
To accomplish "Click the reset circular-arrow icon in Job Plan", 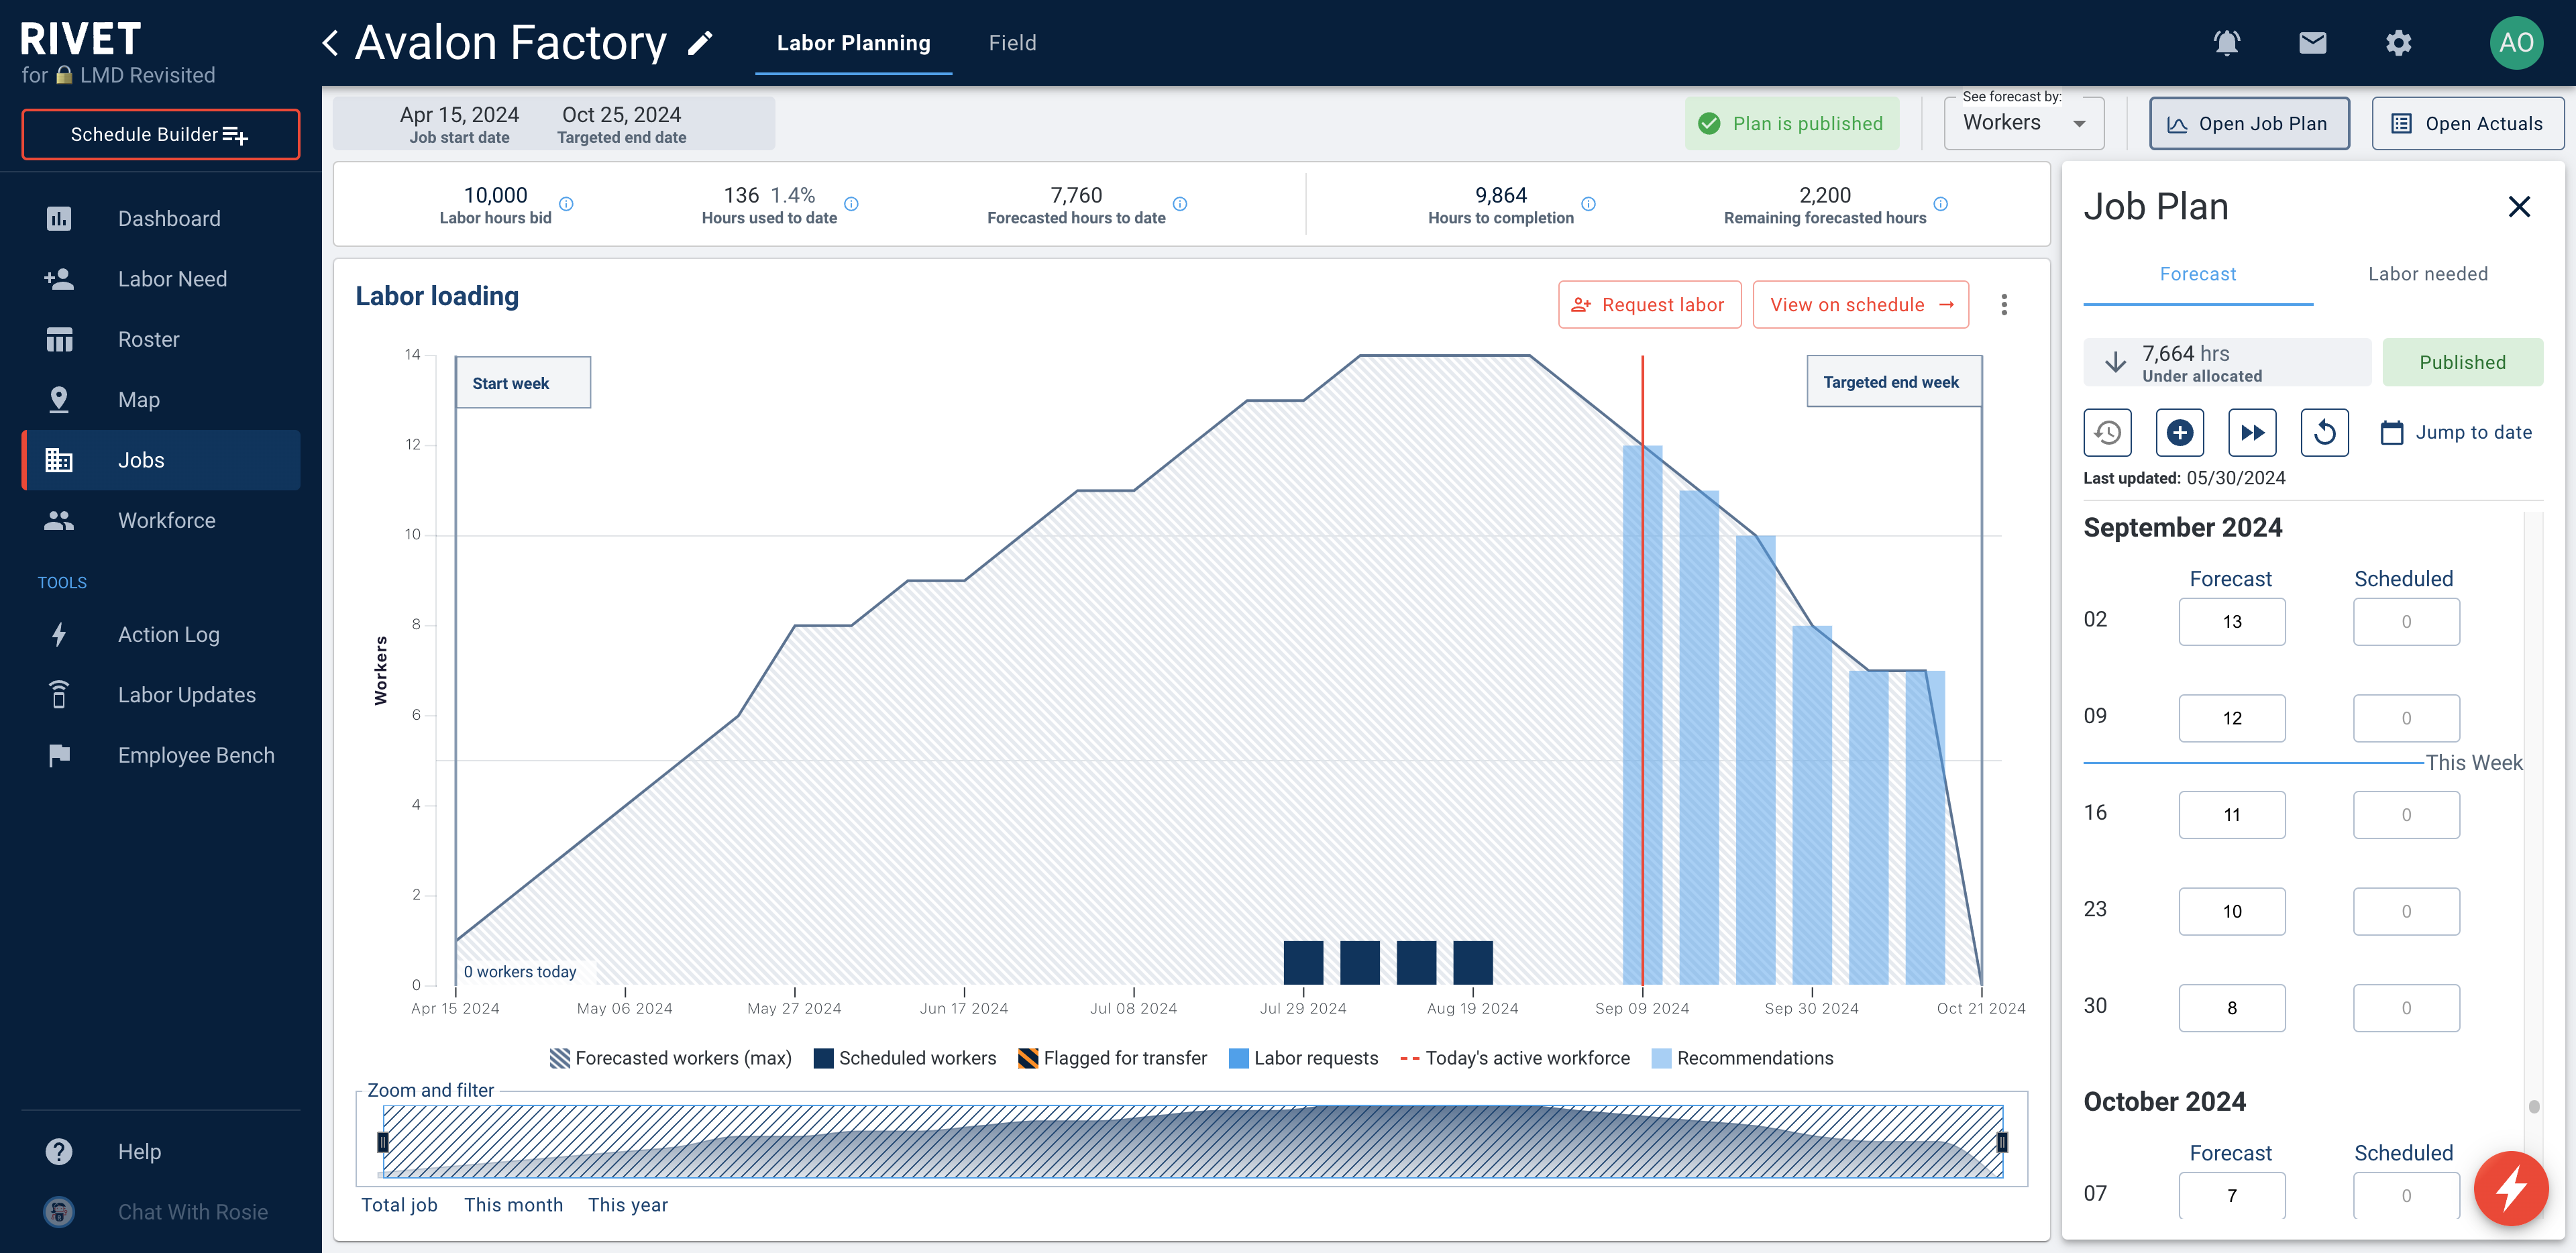I will (x=2325, y=433).
